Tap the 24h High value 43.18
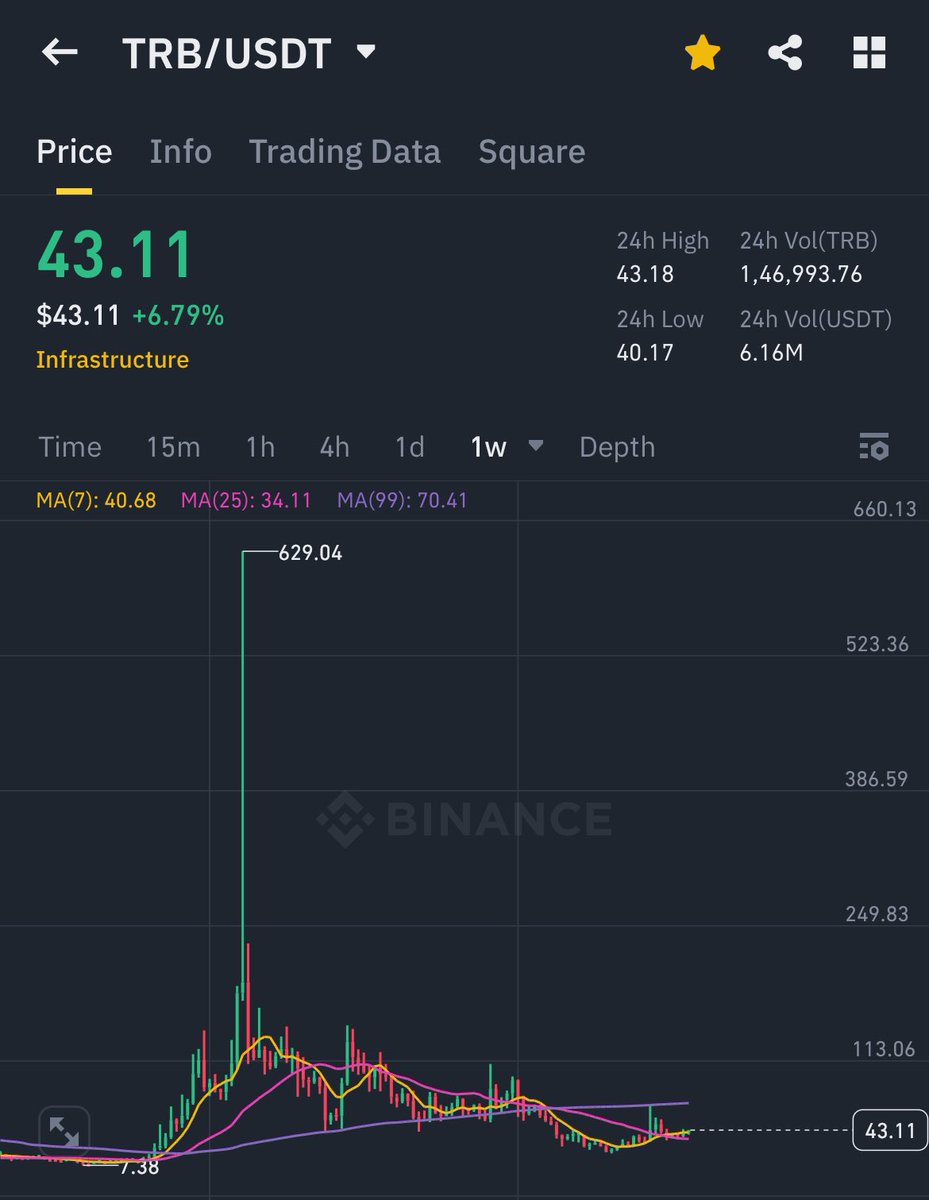929x1200 pixels. coord(645,274)
